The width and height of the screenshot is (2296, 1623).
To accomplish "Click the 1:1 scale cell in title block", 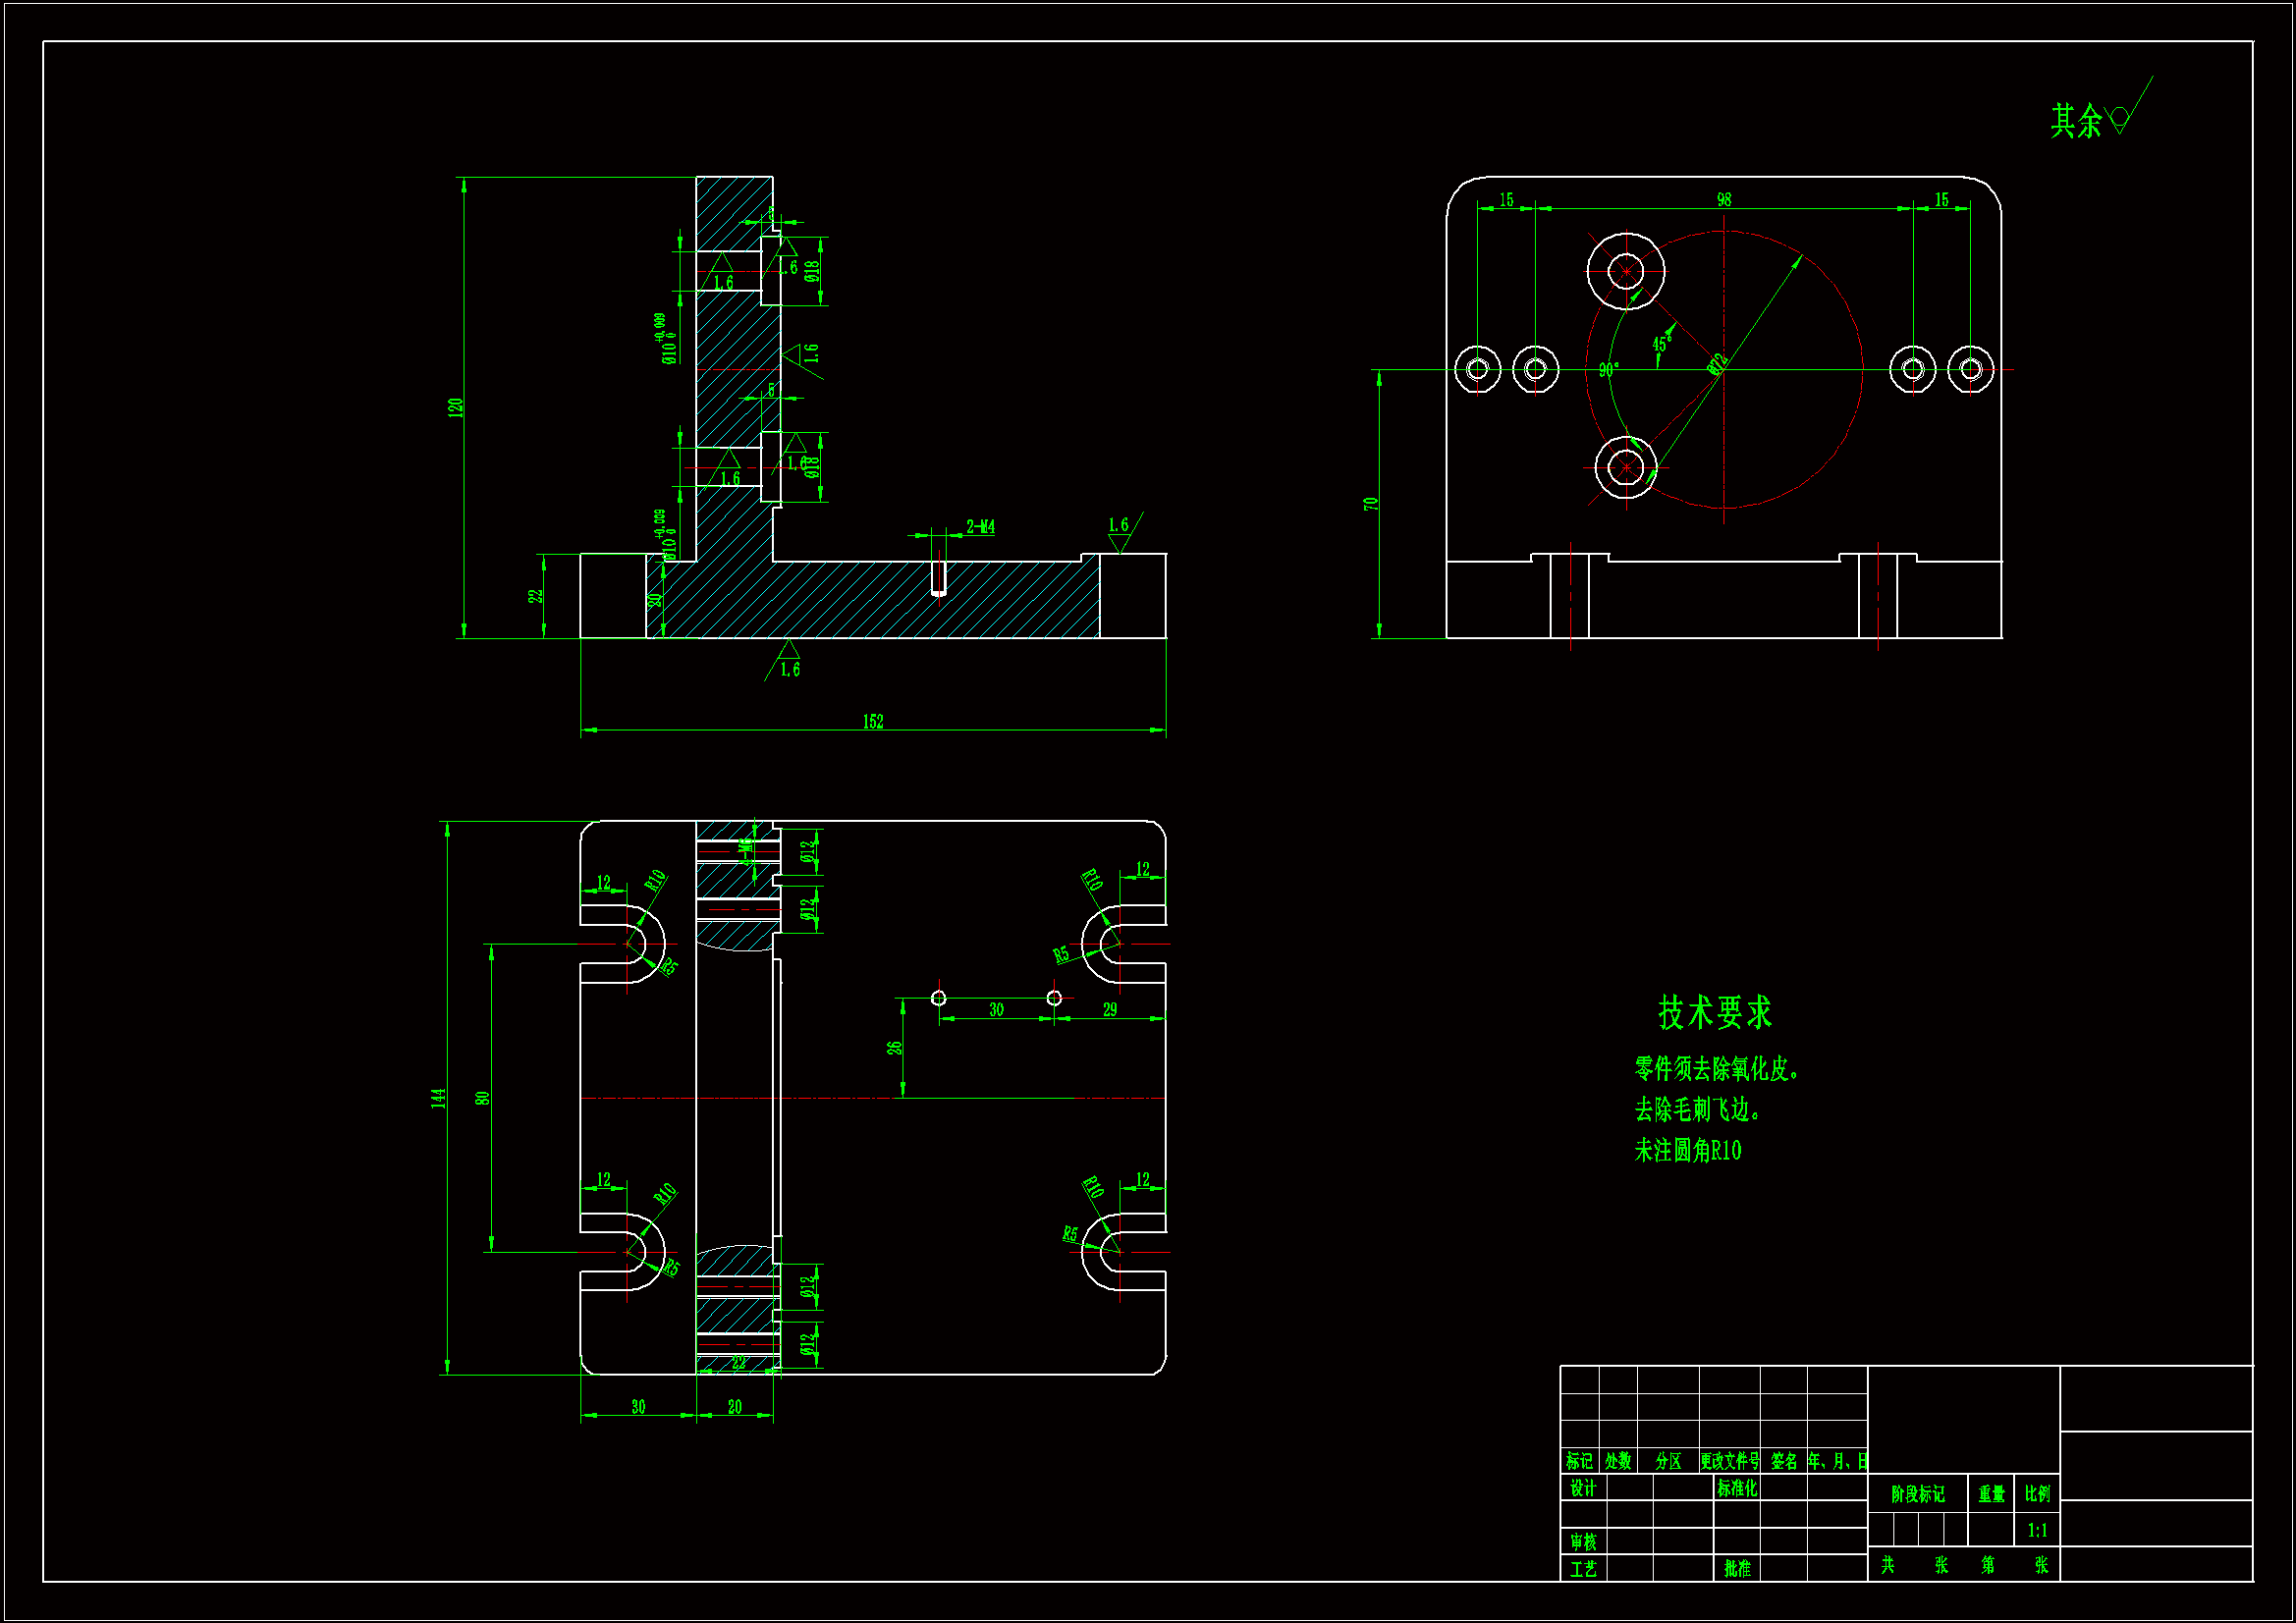I will (x=2037, y=1530).
